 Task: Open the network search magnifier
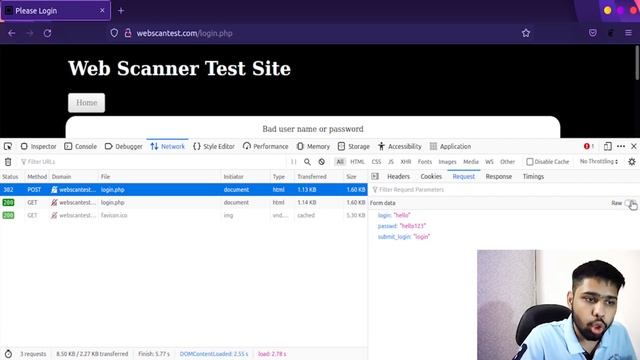(x=307, y=162)
